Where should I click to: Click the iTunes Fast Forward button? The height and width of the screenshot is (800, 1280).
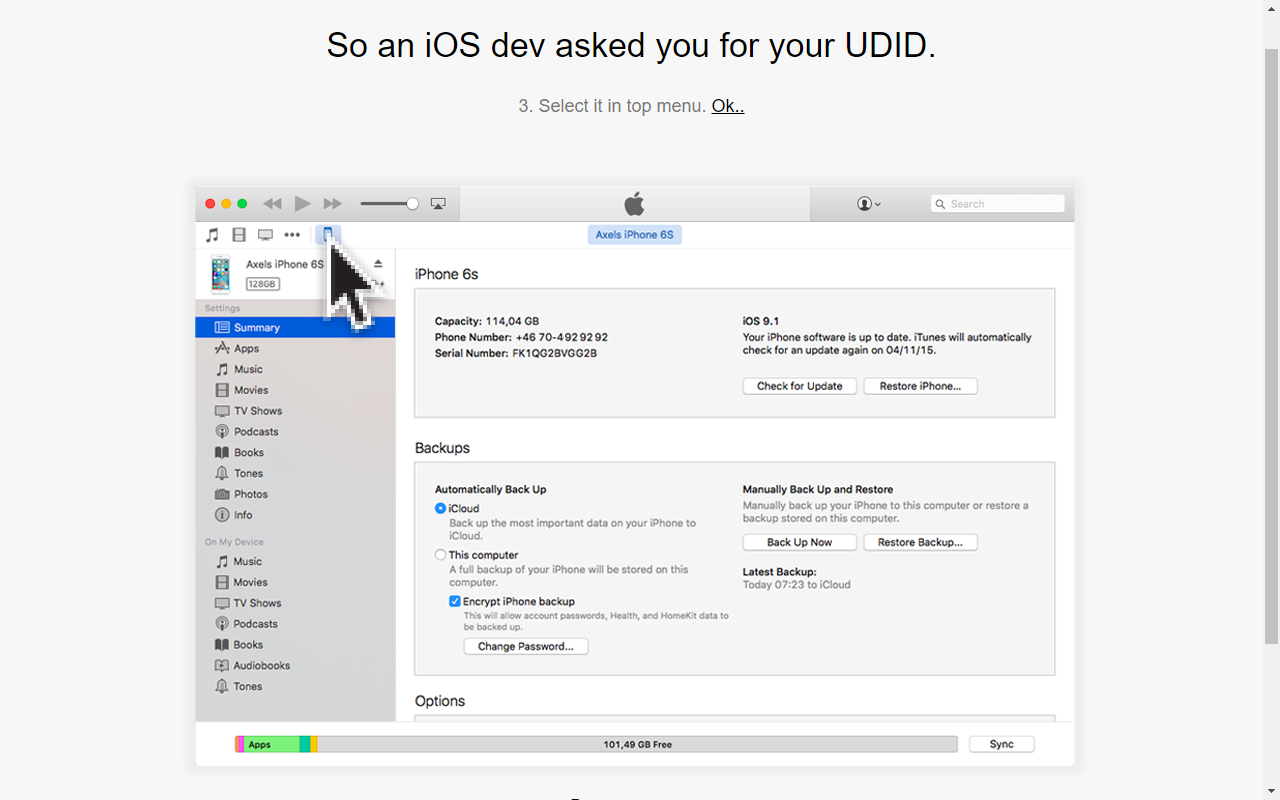(x=333, y=204)
